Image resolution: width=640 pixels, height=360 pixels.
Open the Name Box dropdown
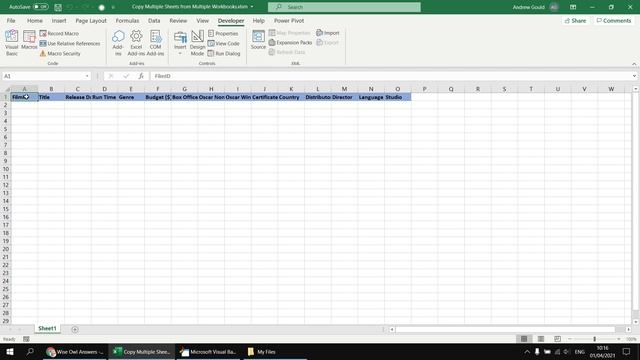point(87,76)
